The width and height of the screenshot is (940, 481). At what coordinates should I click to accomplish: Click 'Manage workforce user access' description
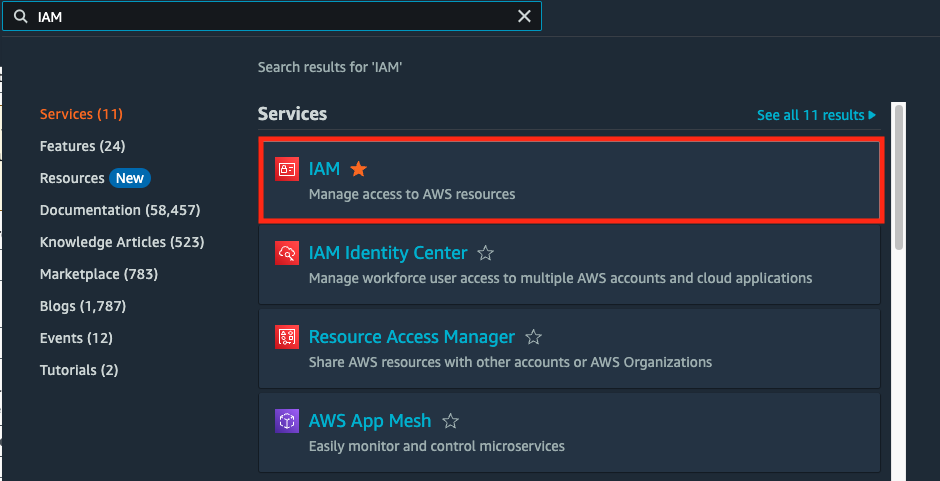click(561, 278)
